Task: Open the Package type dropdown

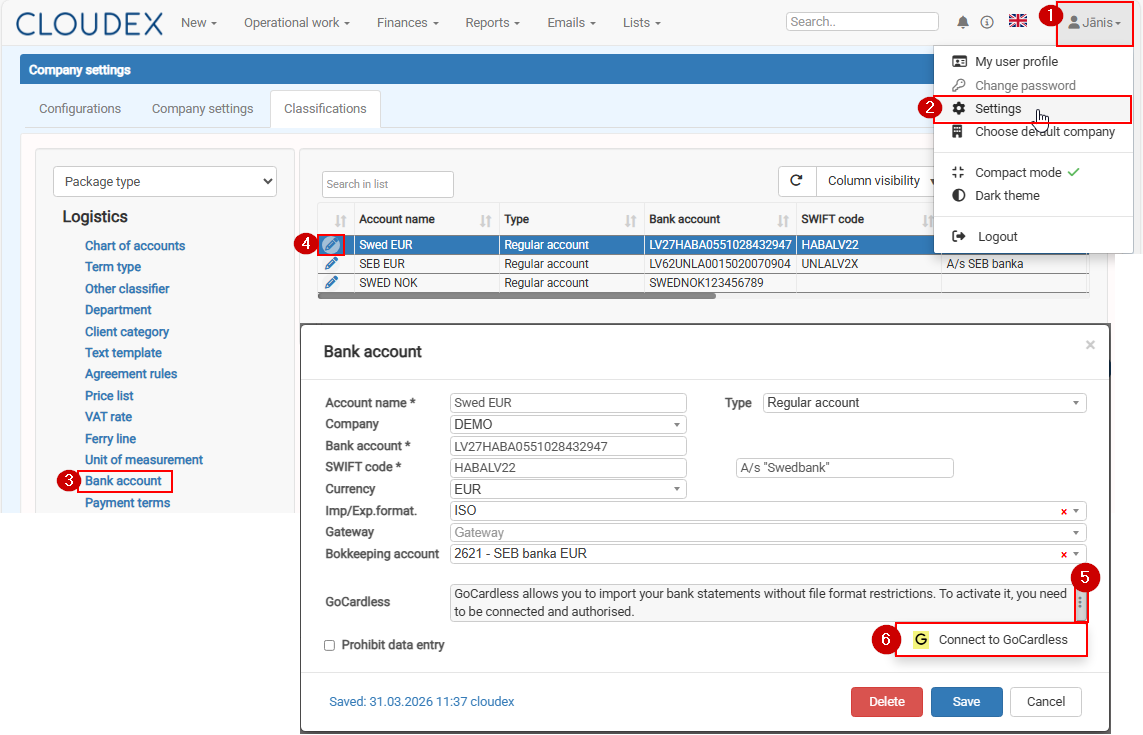Action: [165, 182]
